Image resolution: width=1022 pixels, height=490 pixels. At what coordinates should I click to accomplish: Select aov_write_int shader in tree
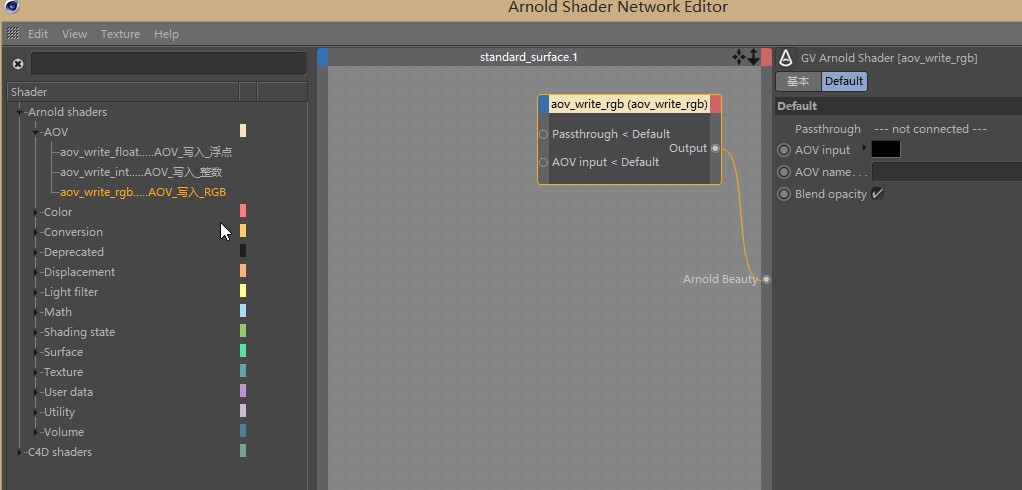(x=141, y=173)
